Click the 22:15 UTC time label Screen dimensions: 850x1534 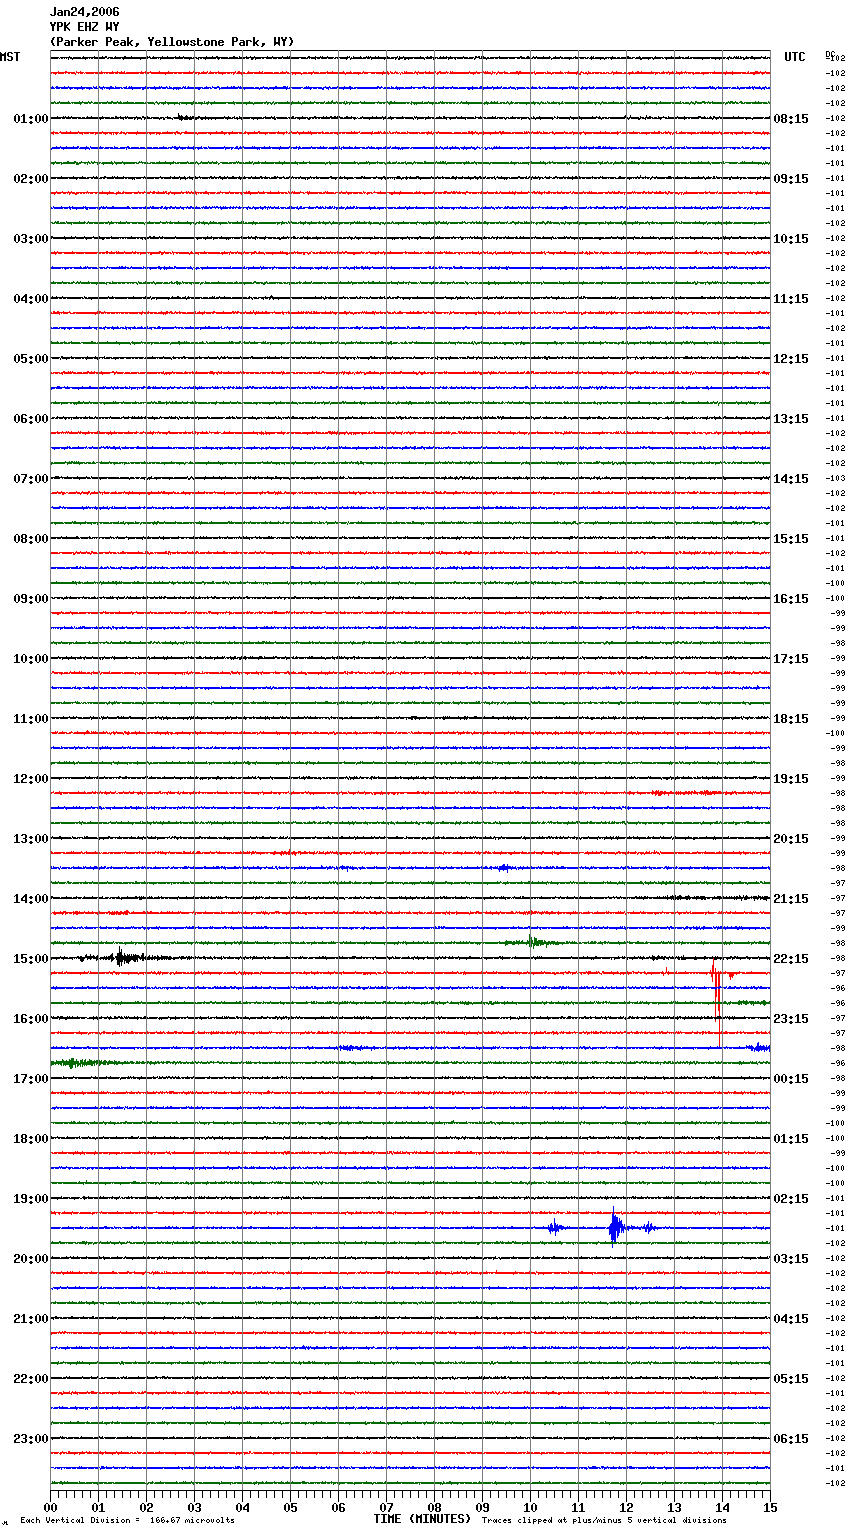(x=791, y=959)
